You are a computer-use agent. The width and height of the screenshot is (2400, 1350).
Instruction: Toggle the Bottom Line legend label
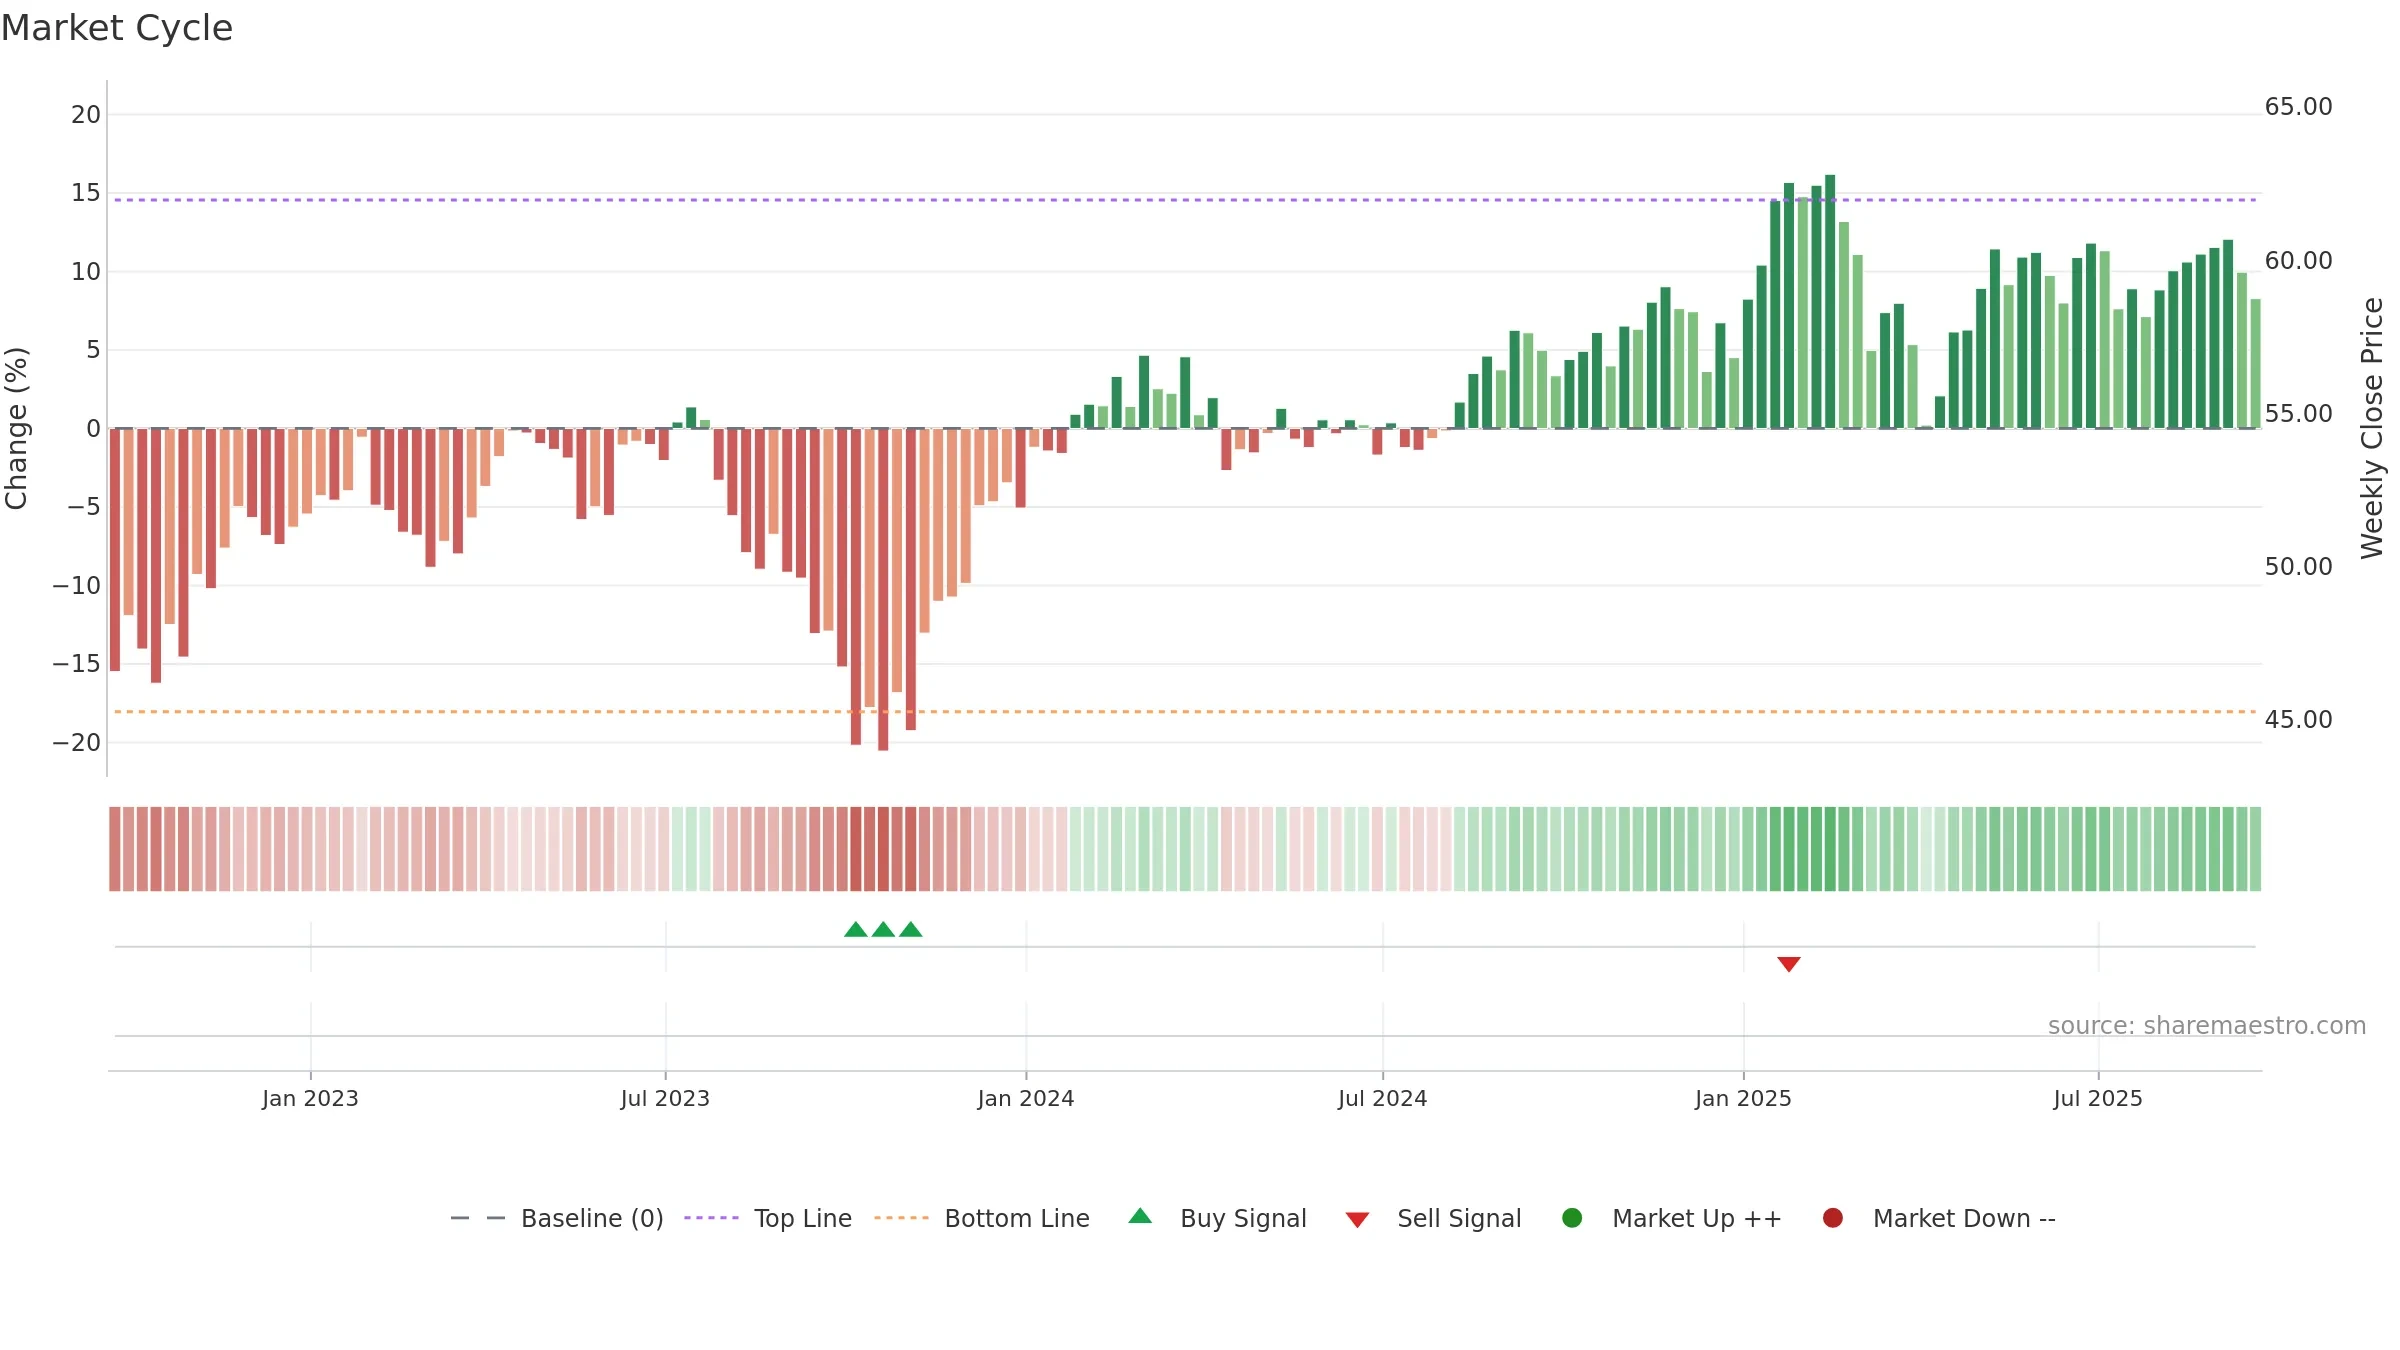coord(1017,1218)
